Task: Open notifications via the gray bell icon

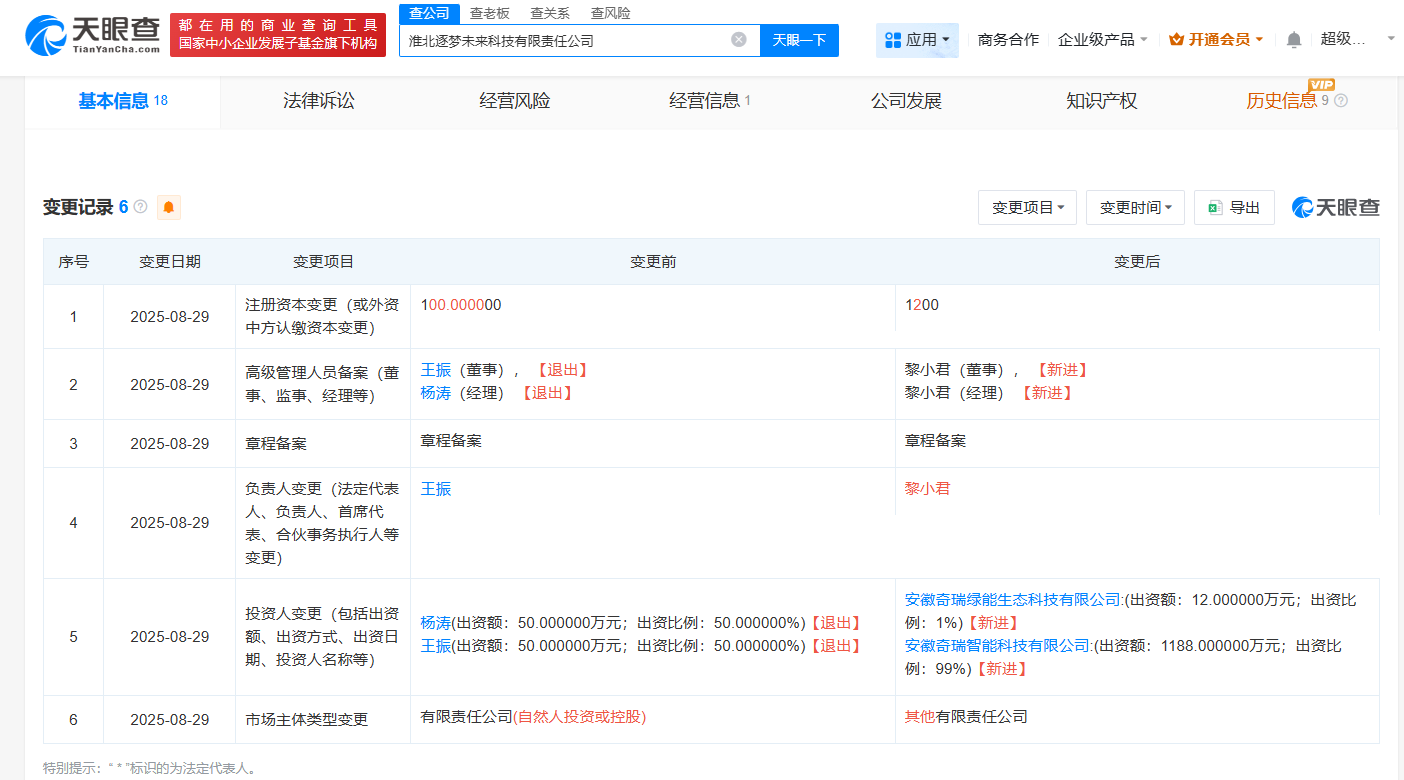Action: pyautogui.click(x=1294, y=38)
